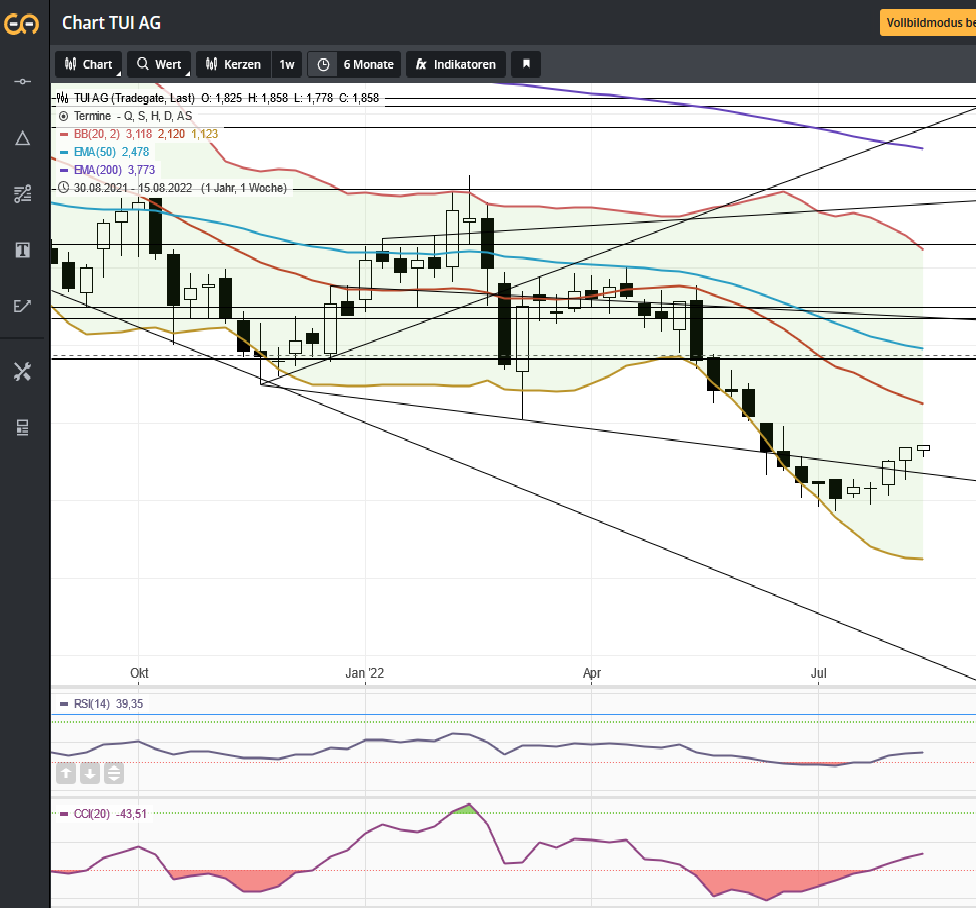
Task: Move RSI panel down with arrow button
Action: point(90,774)
